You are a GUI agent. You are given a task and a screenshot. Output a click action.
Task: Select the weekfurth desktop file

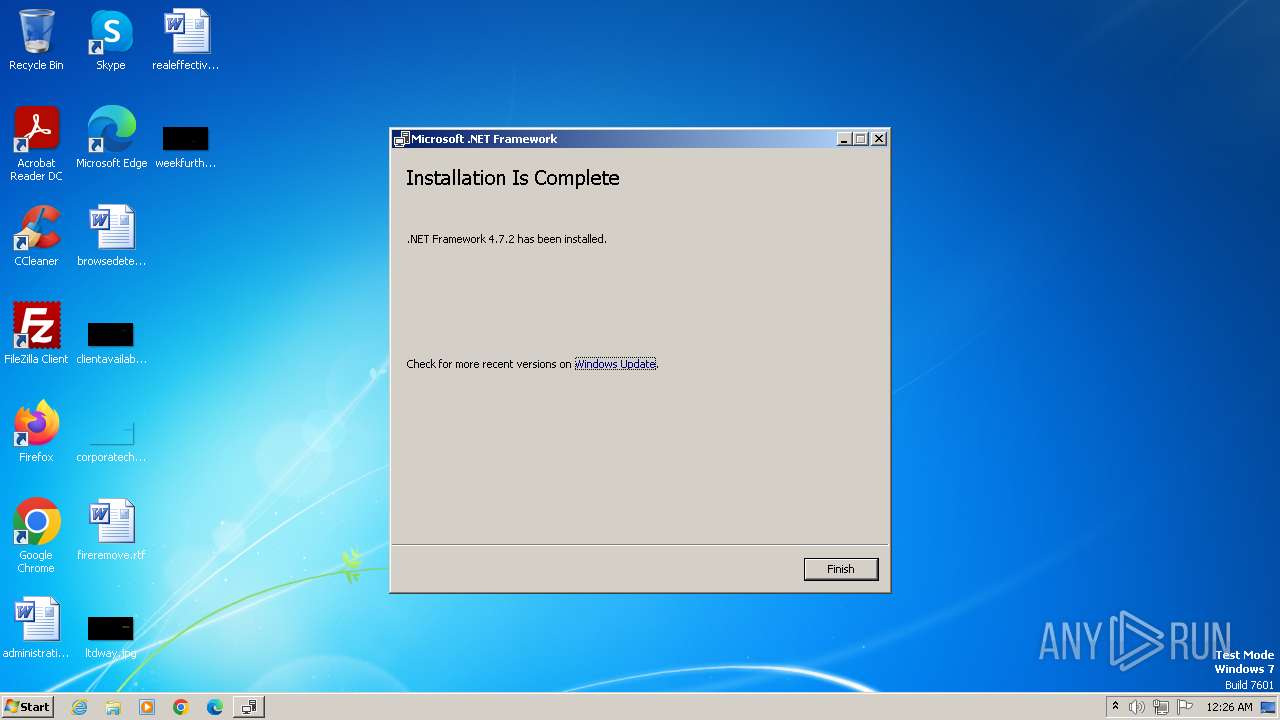pyautogui.click(x=186, y=146)
